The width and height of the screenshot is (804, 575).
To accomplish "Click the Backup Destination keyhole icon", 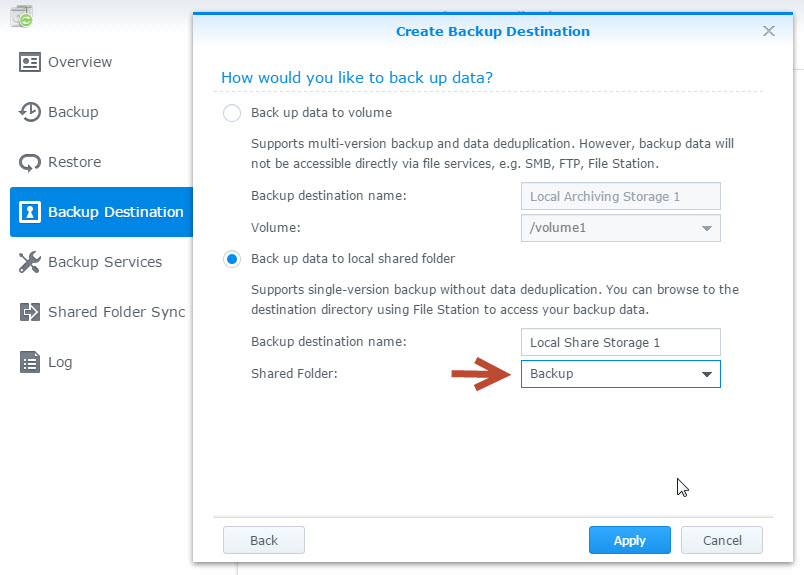I will [x=30, y=212].
